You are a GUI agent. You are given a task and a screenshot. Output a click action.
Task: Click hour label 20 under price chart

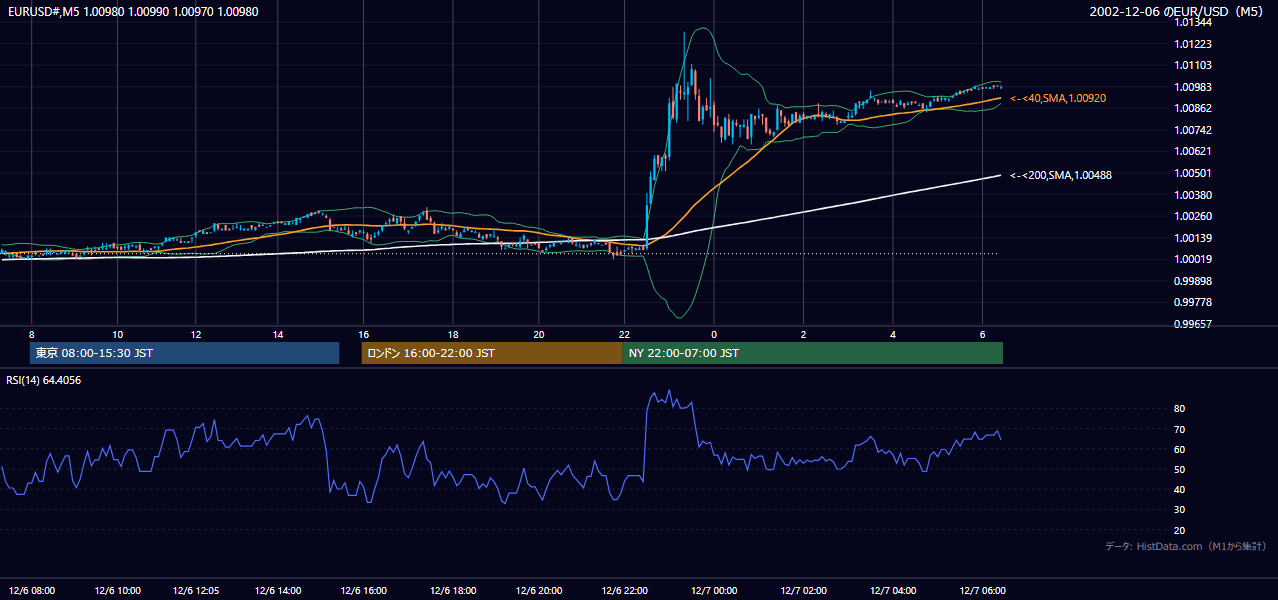point(540,334)
